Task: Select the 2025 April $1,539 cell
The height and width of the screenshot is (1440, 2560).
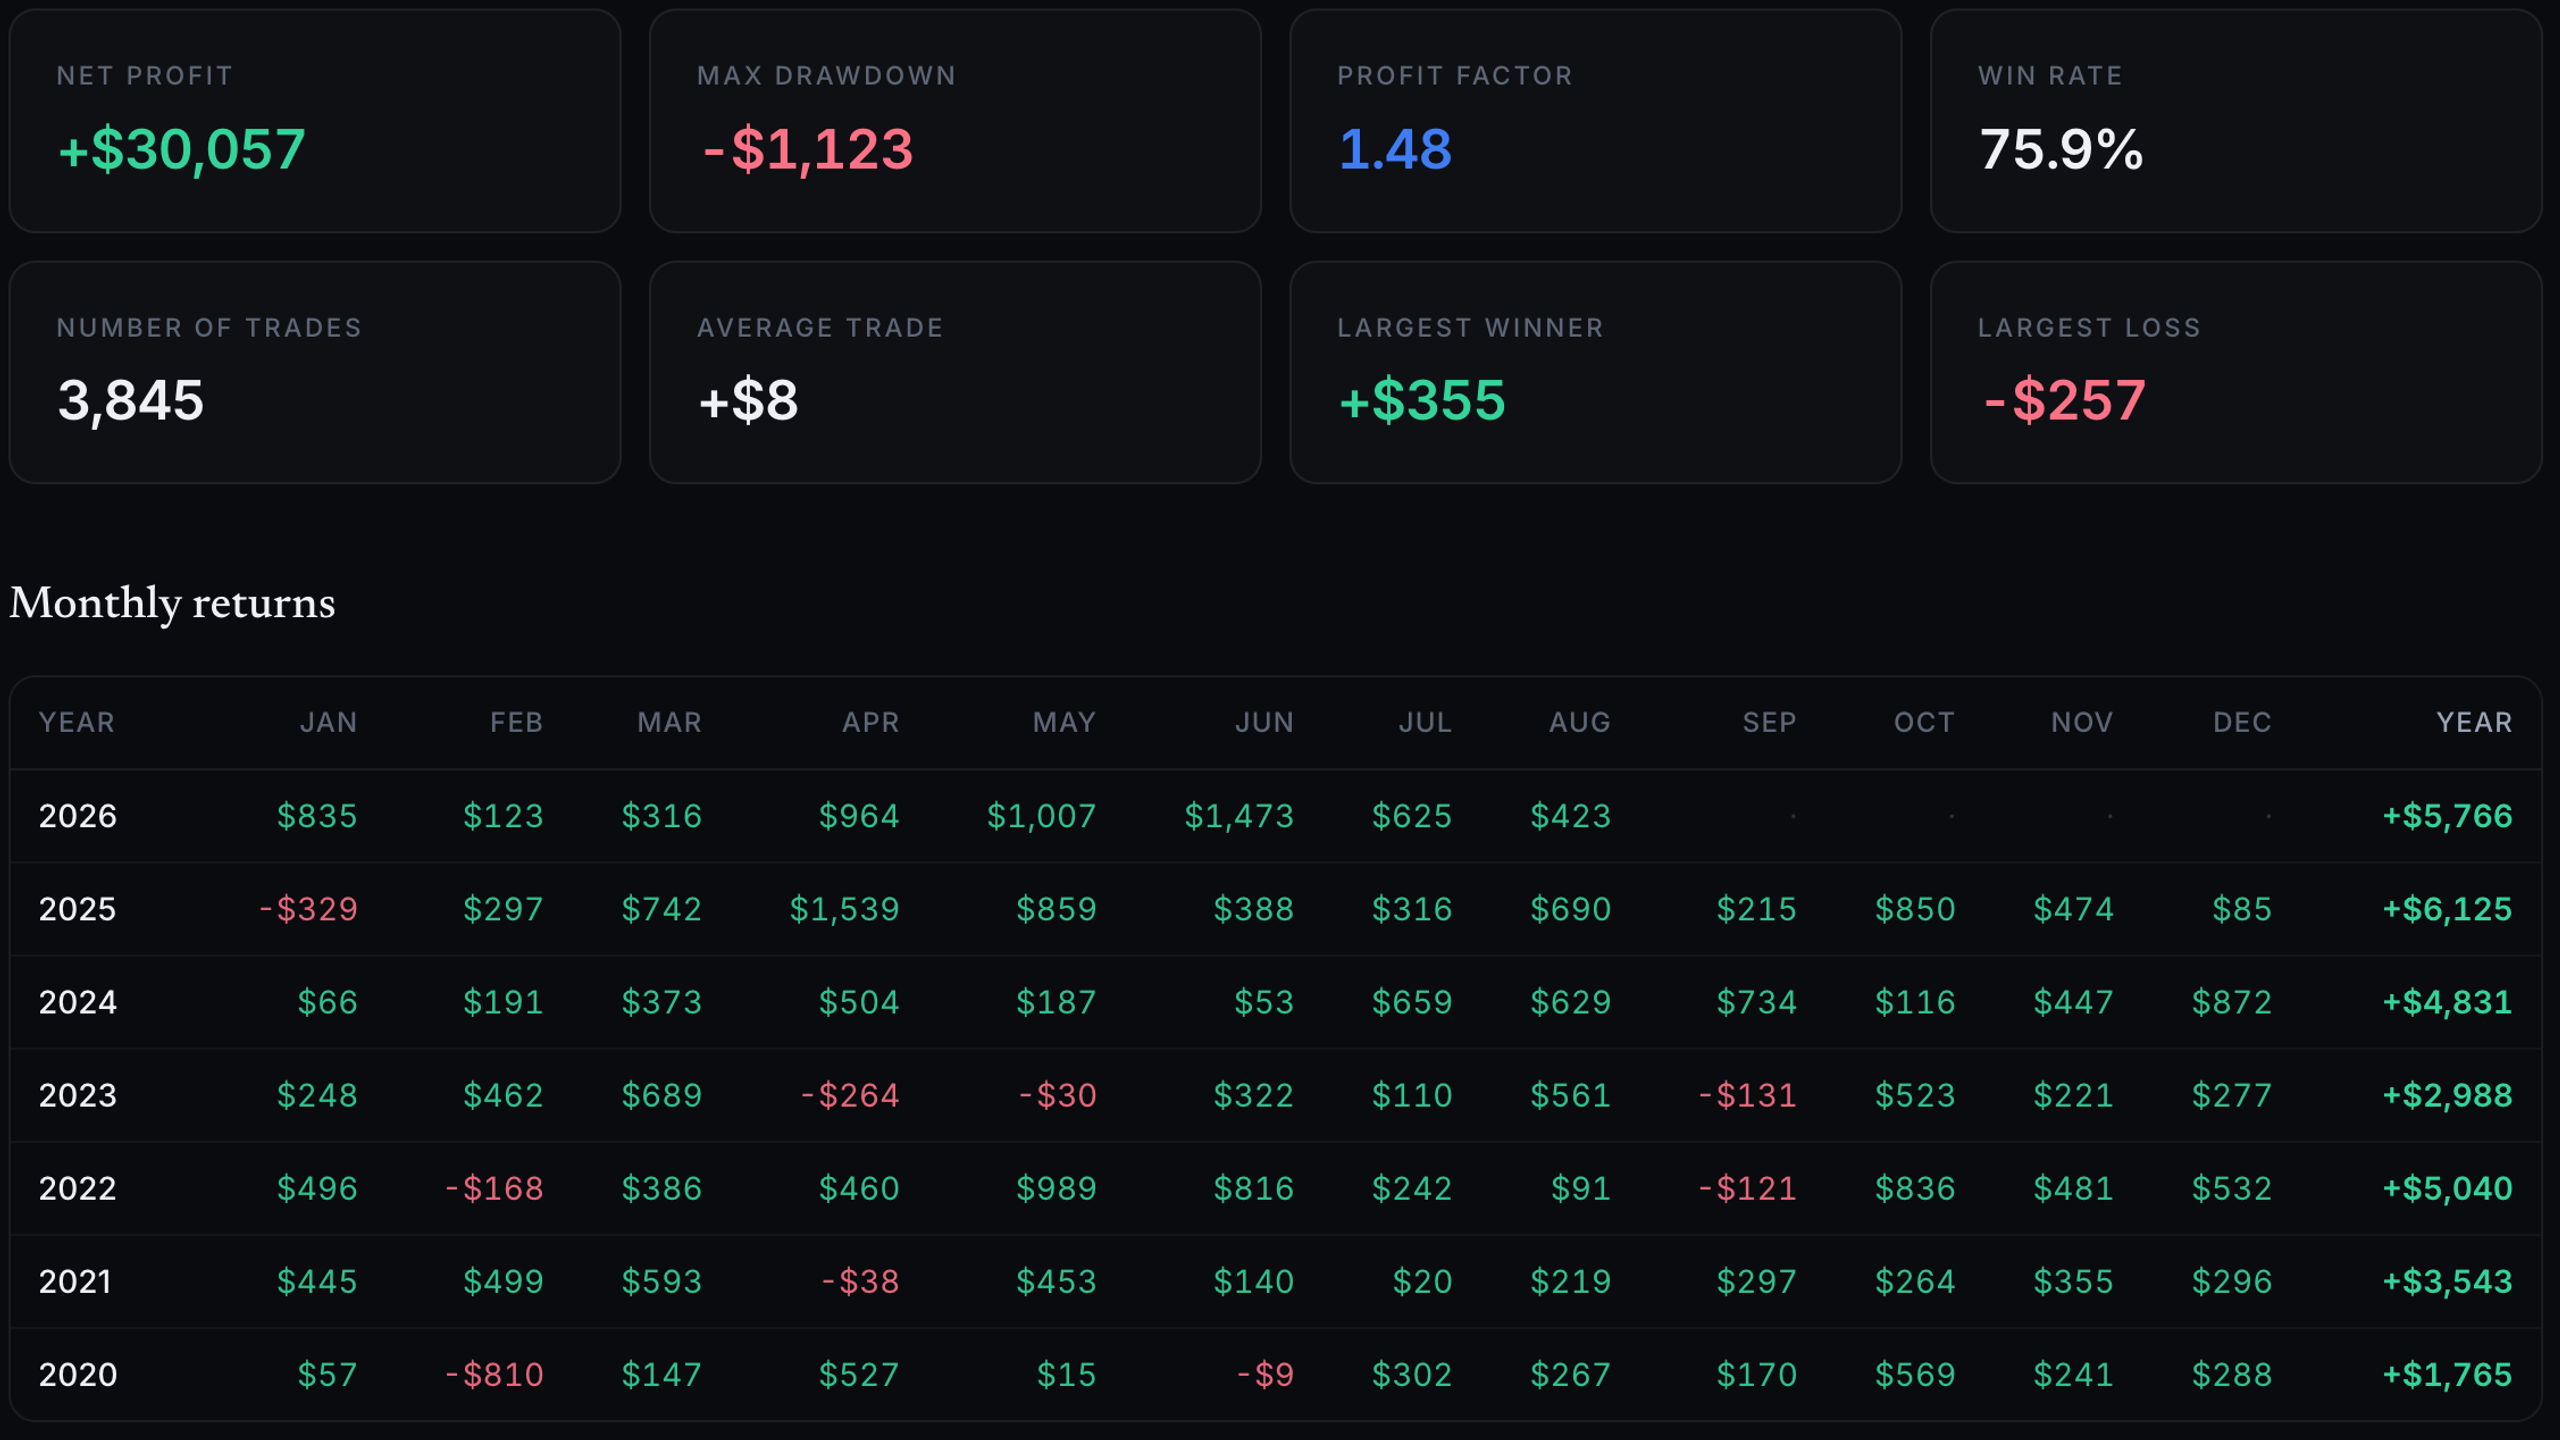Action: pyautogui.click(x=844, y=909)
